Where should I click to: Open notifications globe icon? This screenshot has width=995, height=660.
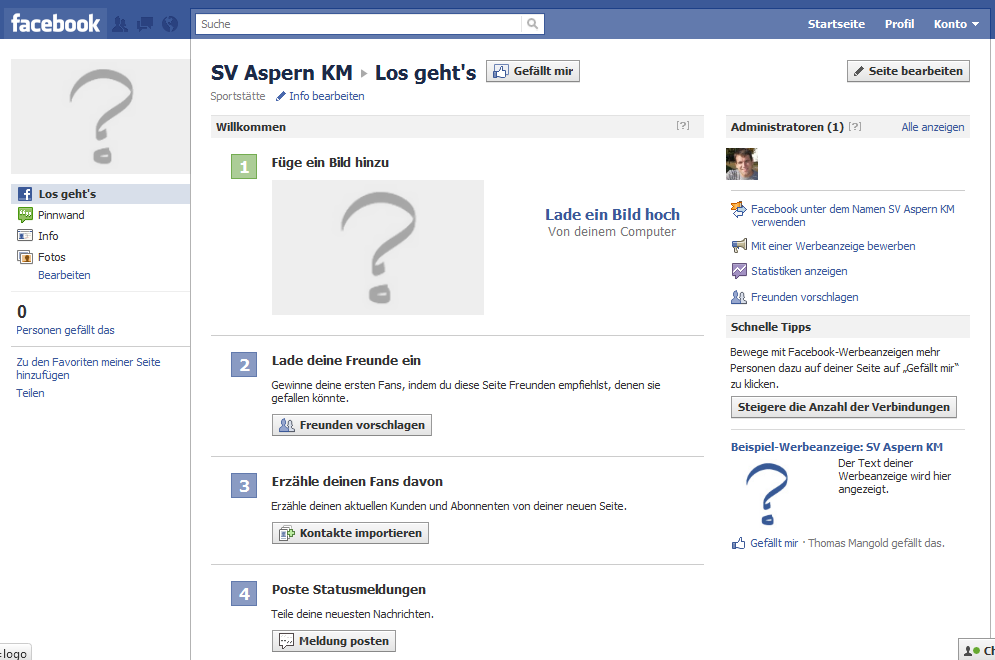[x=170, y=24]
